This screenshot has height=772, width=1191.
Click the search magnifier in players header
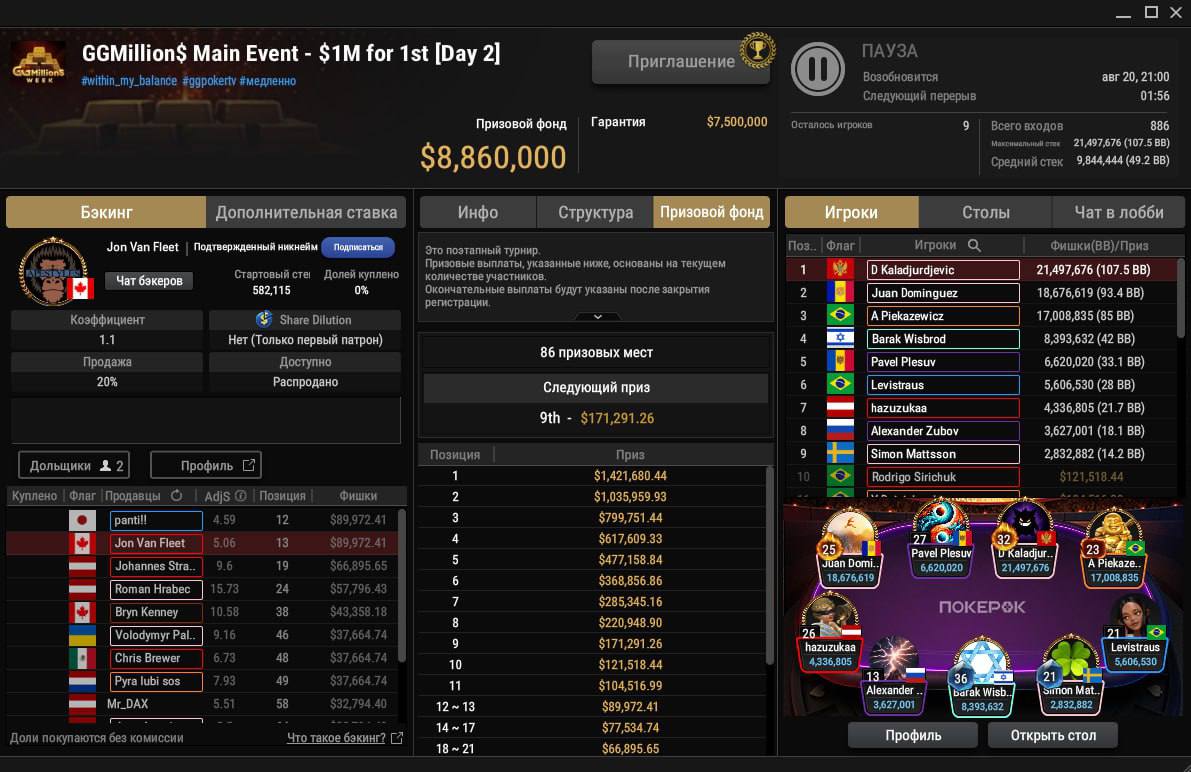(x=974, y=245)
